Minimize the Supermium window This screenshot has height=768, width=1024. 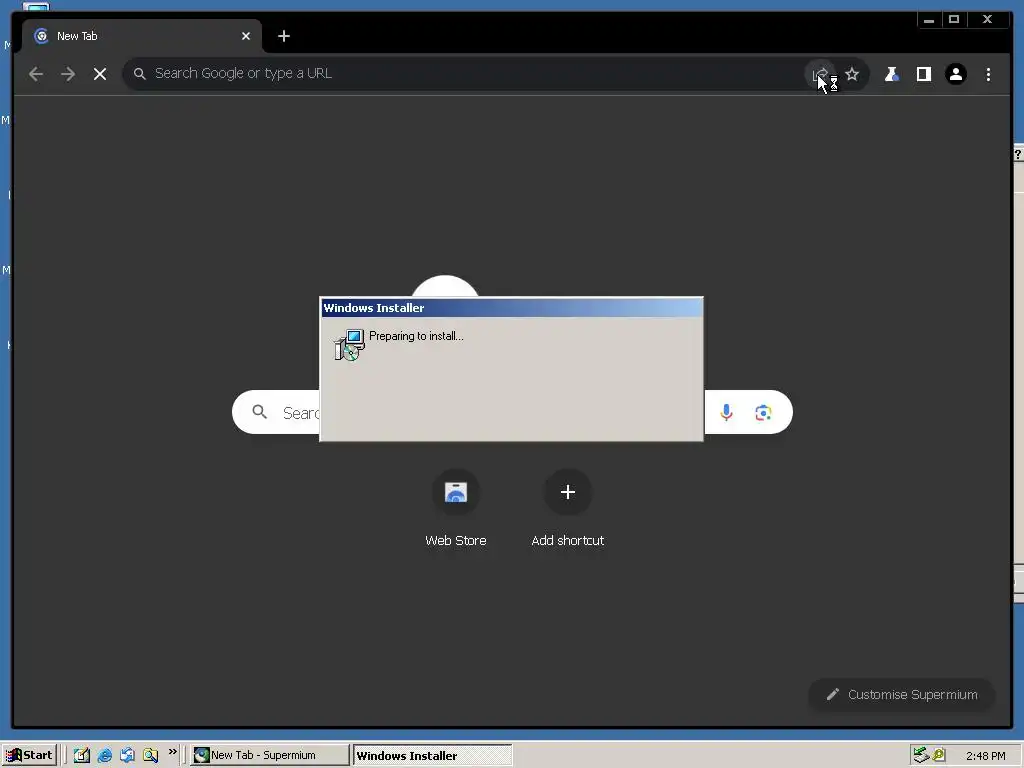click(x=929, y=20)
